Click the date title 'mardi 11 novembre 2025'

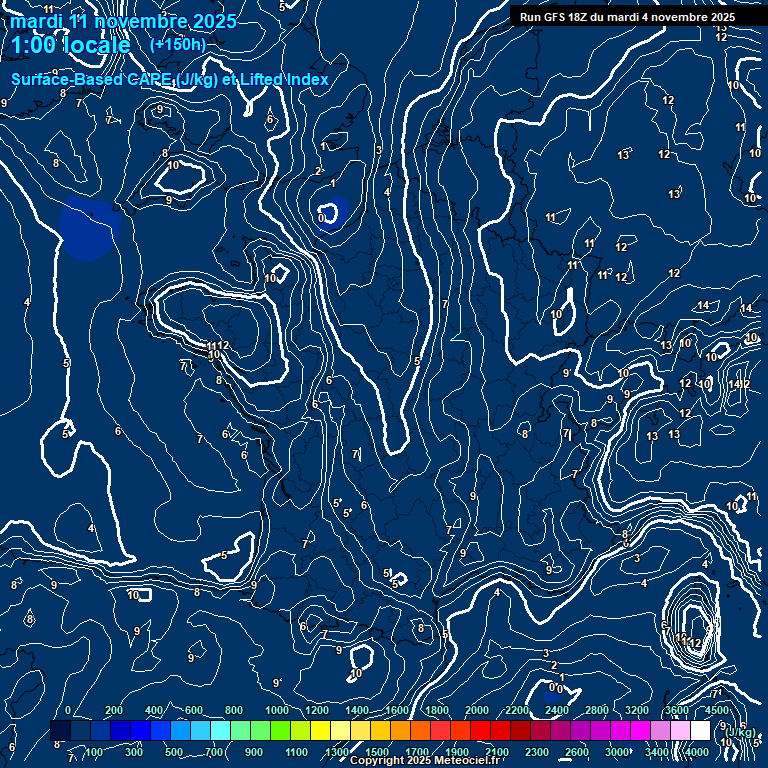click(123, 22)
